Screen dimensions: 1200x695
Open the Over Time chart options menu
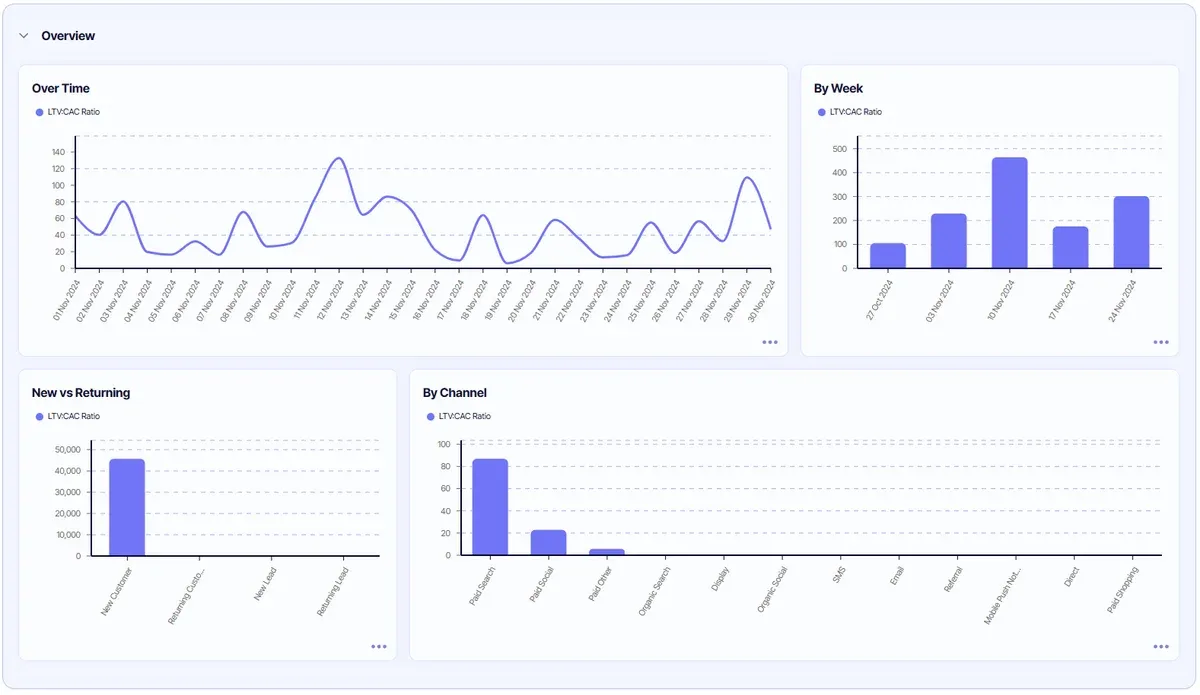coord(770,342)
